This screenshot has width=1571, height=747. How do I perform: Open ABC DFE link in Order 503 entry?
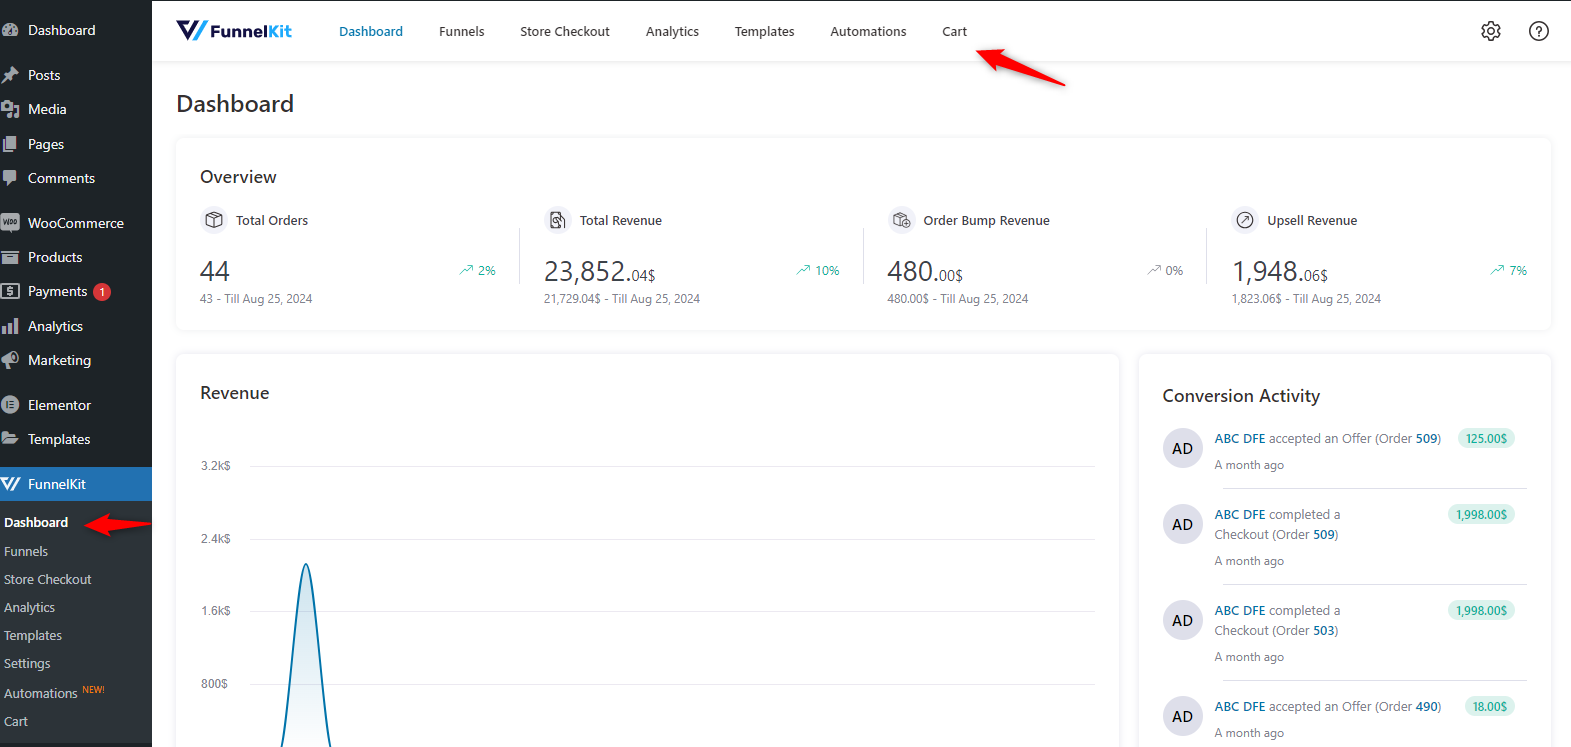coord(1240,610)
